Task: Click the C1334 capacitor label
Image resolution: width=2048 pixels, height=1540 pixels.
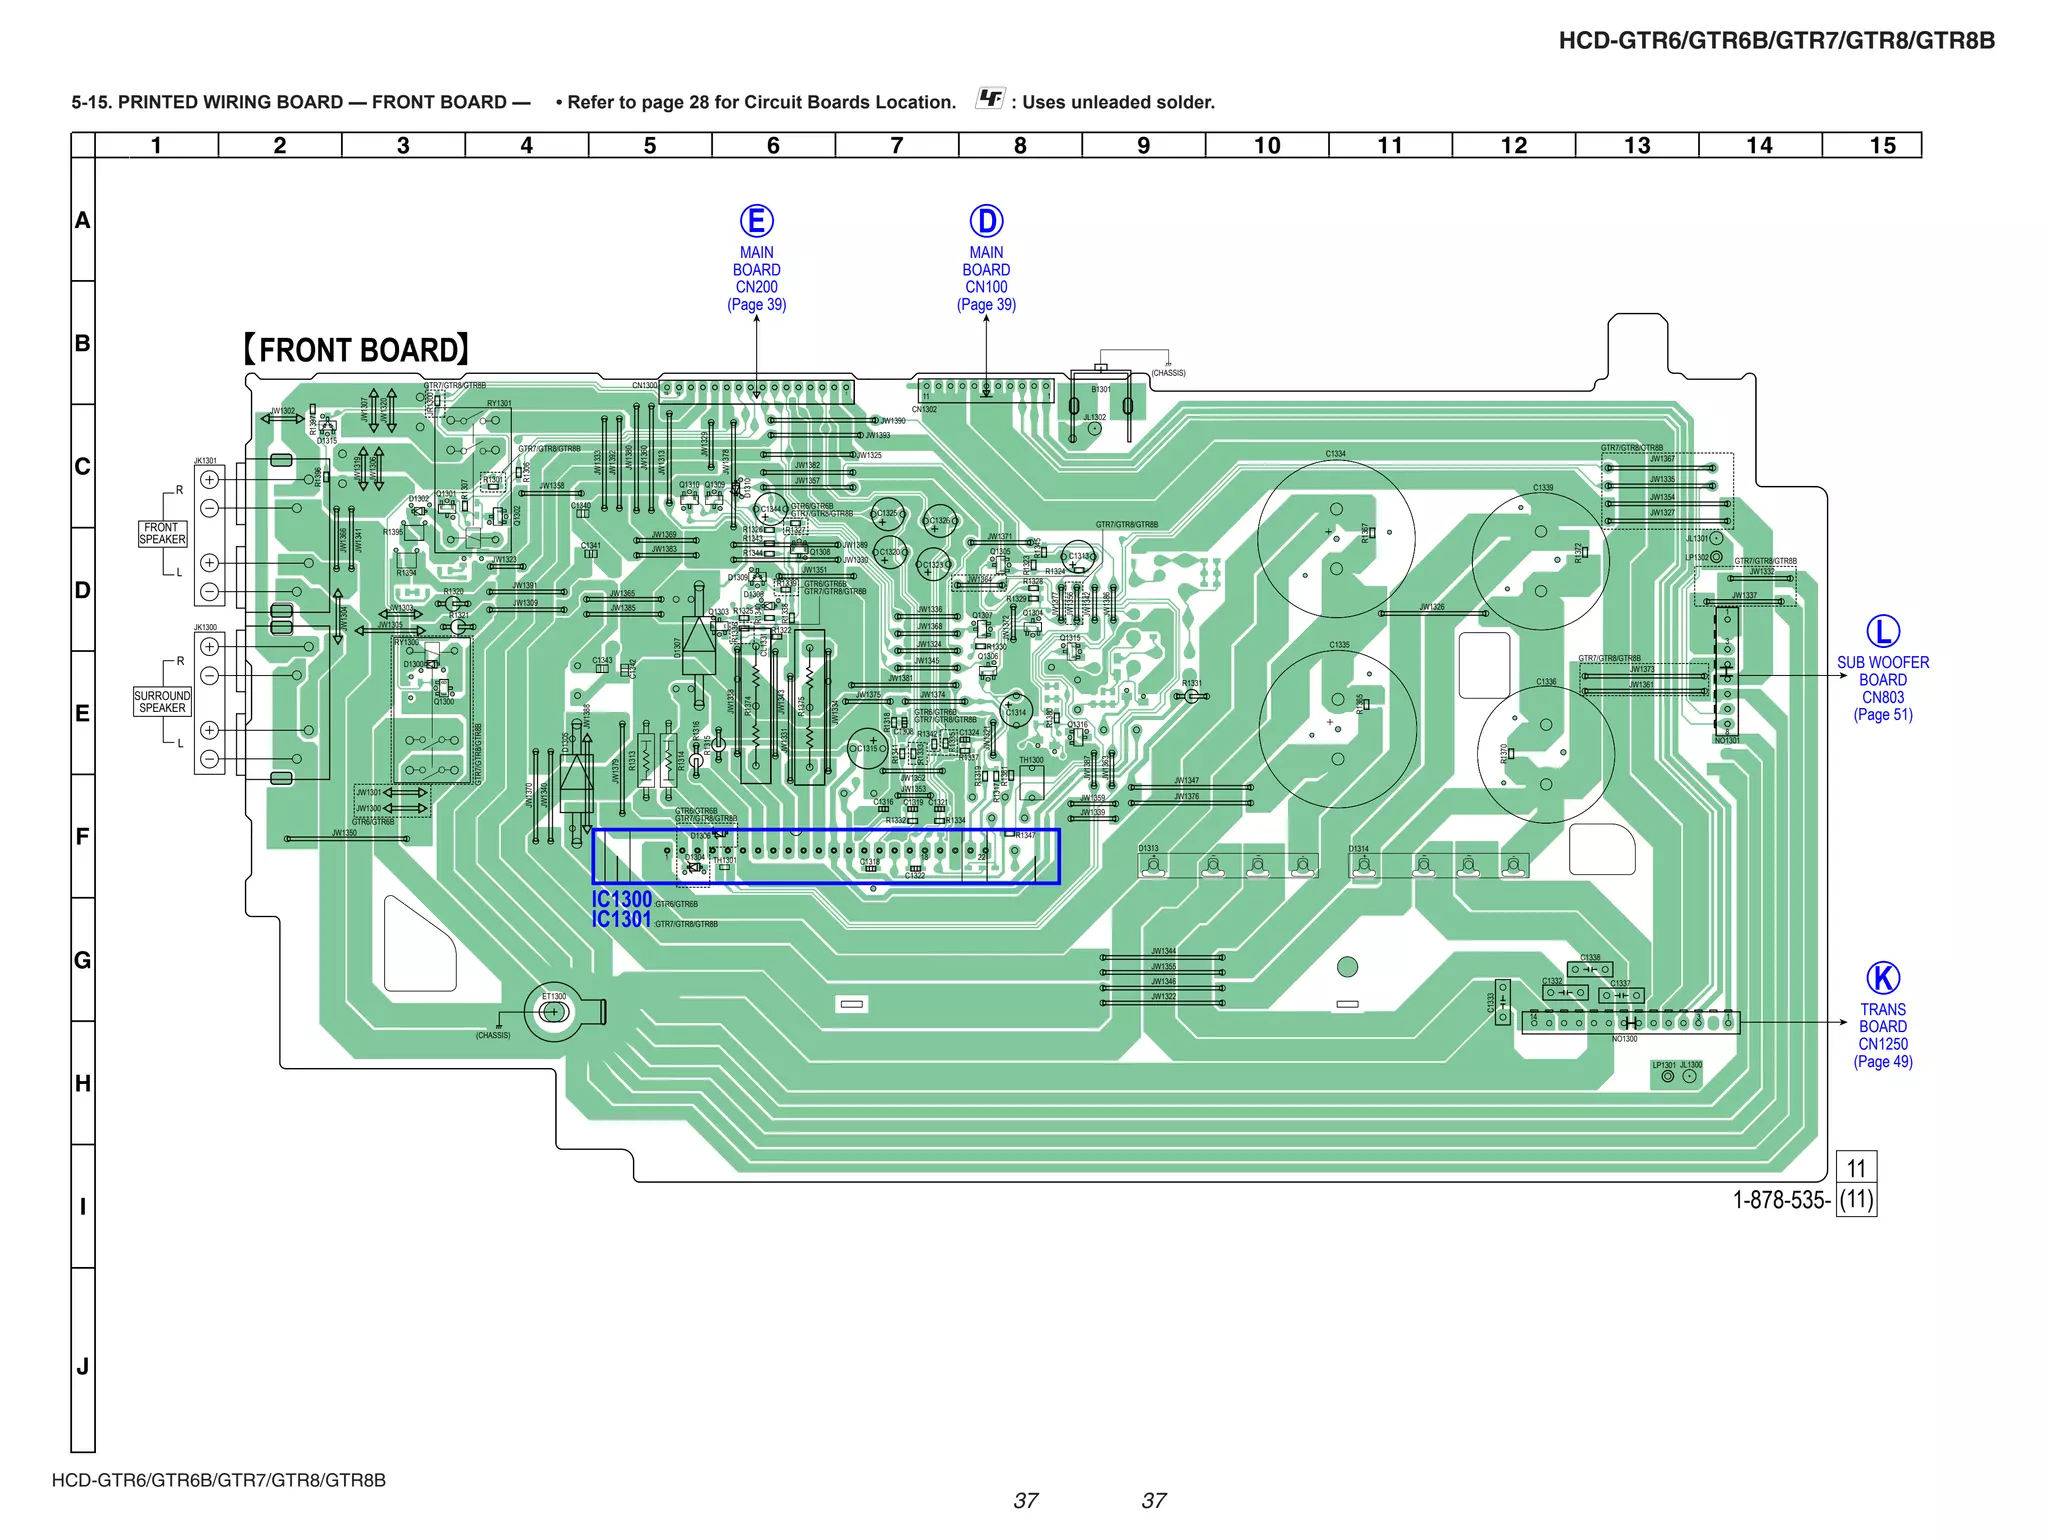Action: 1336,454
